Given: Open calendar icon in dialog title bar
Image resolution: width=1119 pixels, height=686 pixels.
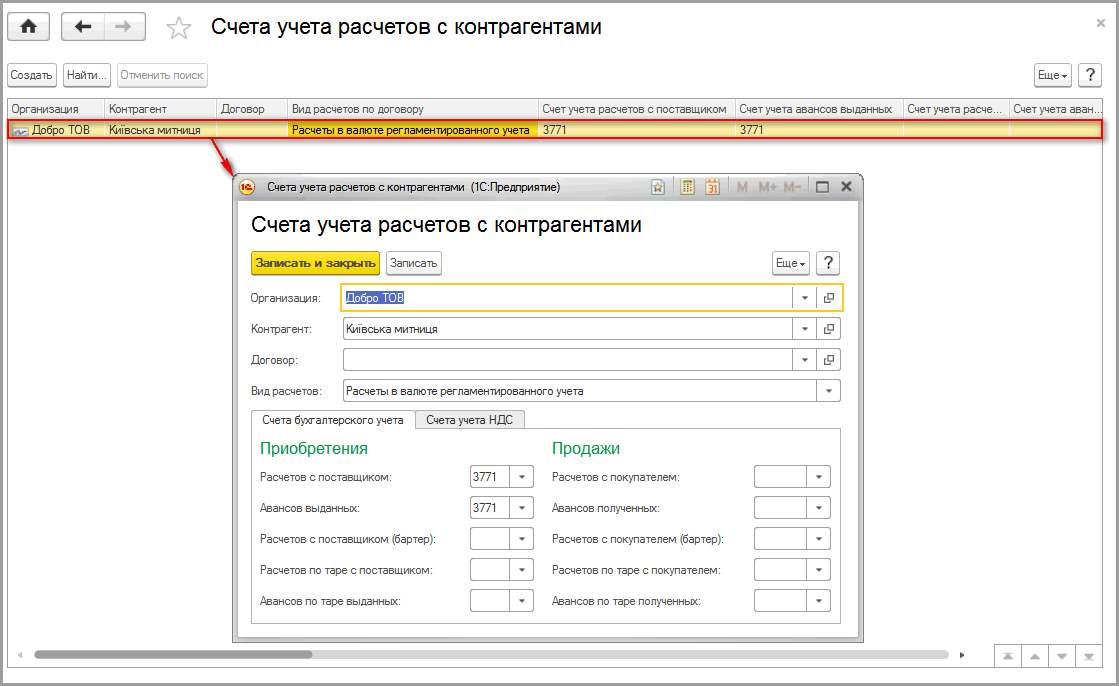Looking at the screenshot, I should click(712, 187).
